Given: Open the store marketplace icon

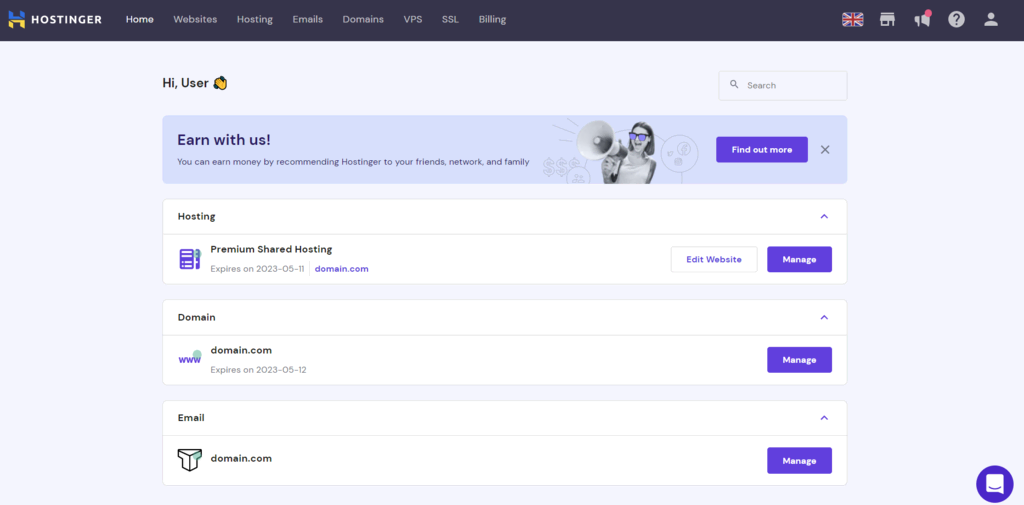Looking at the screenshot, I should [887, 20].
